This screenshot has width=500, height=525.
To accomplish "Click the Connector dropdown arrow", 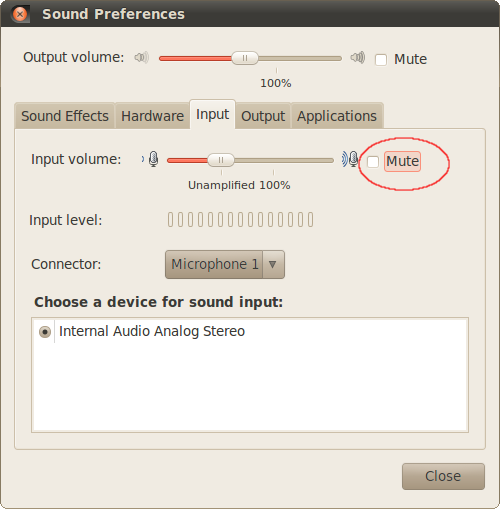I will click(273, 265).
